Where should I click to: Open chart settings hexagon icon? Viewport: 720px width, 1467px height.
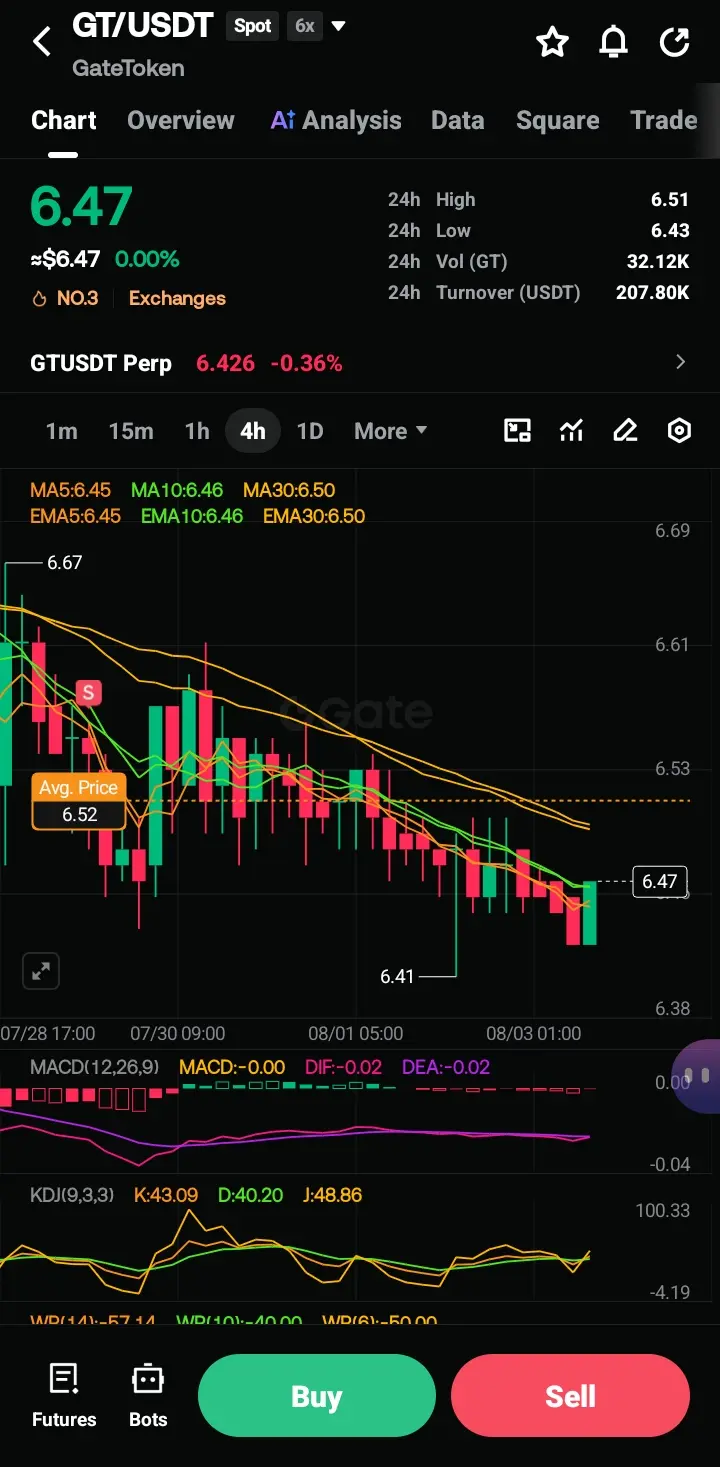[x=679, y=431]
